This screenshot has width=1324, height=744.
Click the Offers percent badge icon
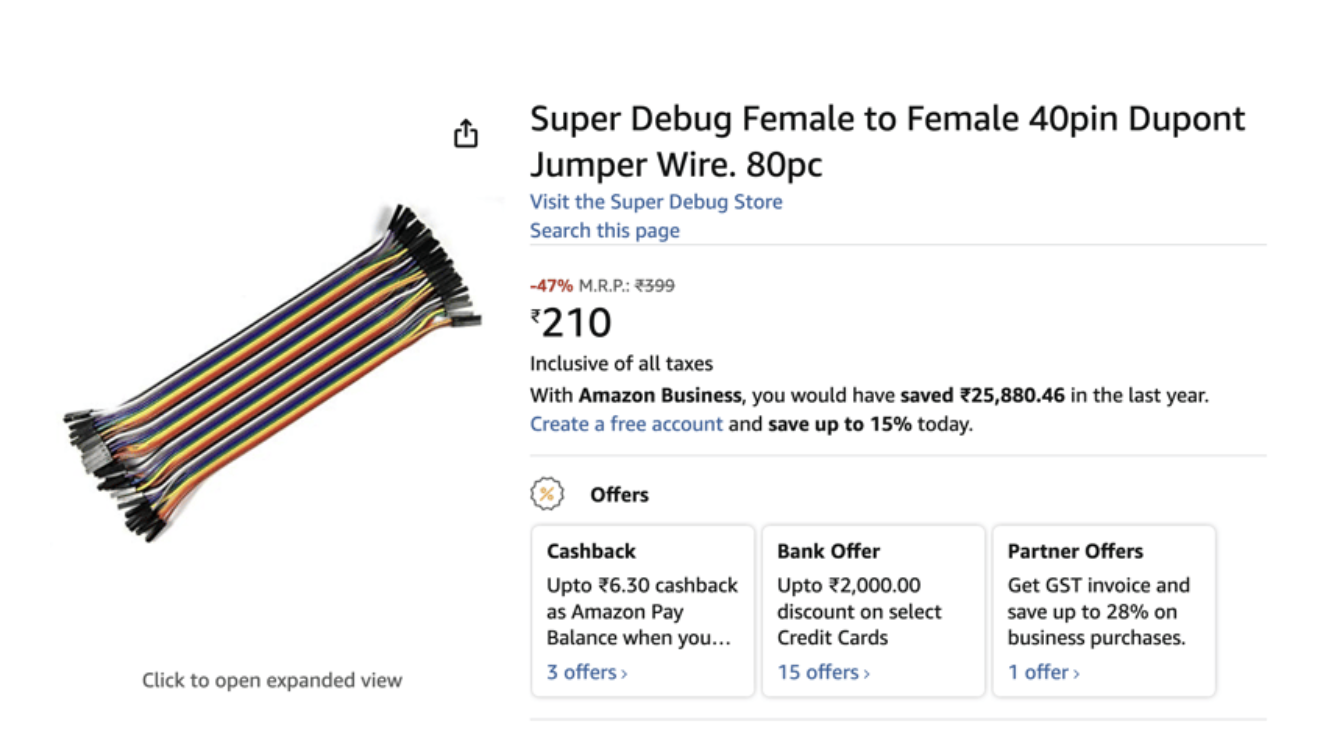coord(547,494)
